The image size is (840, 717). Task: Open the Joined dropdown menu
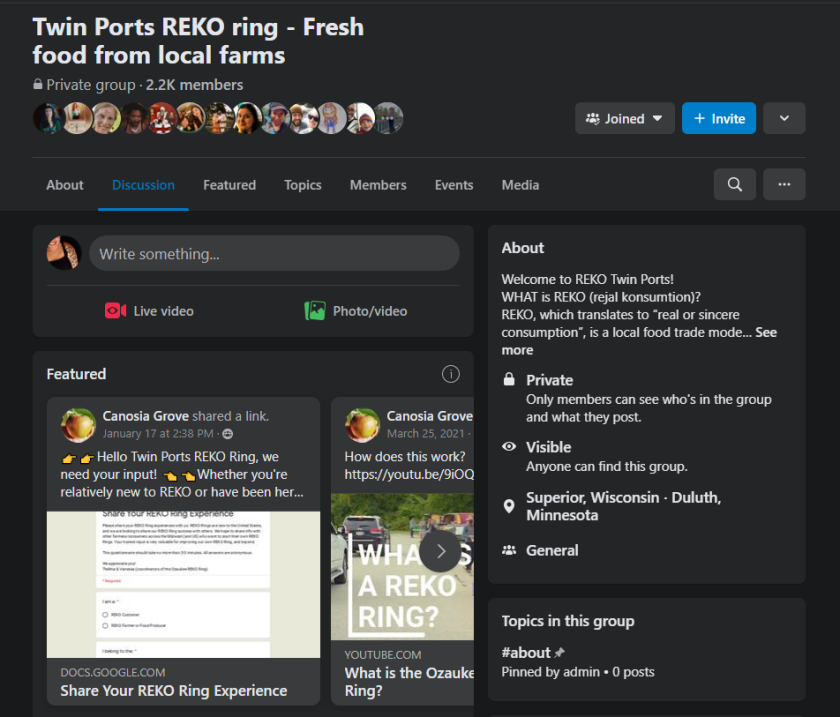[625, 118]
